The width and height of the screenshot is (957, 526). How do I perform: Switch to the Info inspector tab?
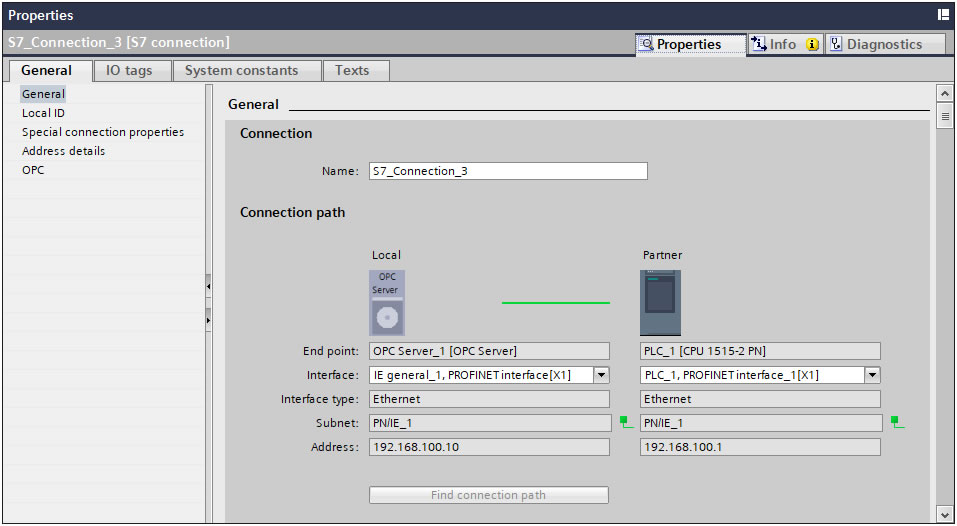[x=785, y=45]
